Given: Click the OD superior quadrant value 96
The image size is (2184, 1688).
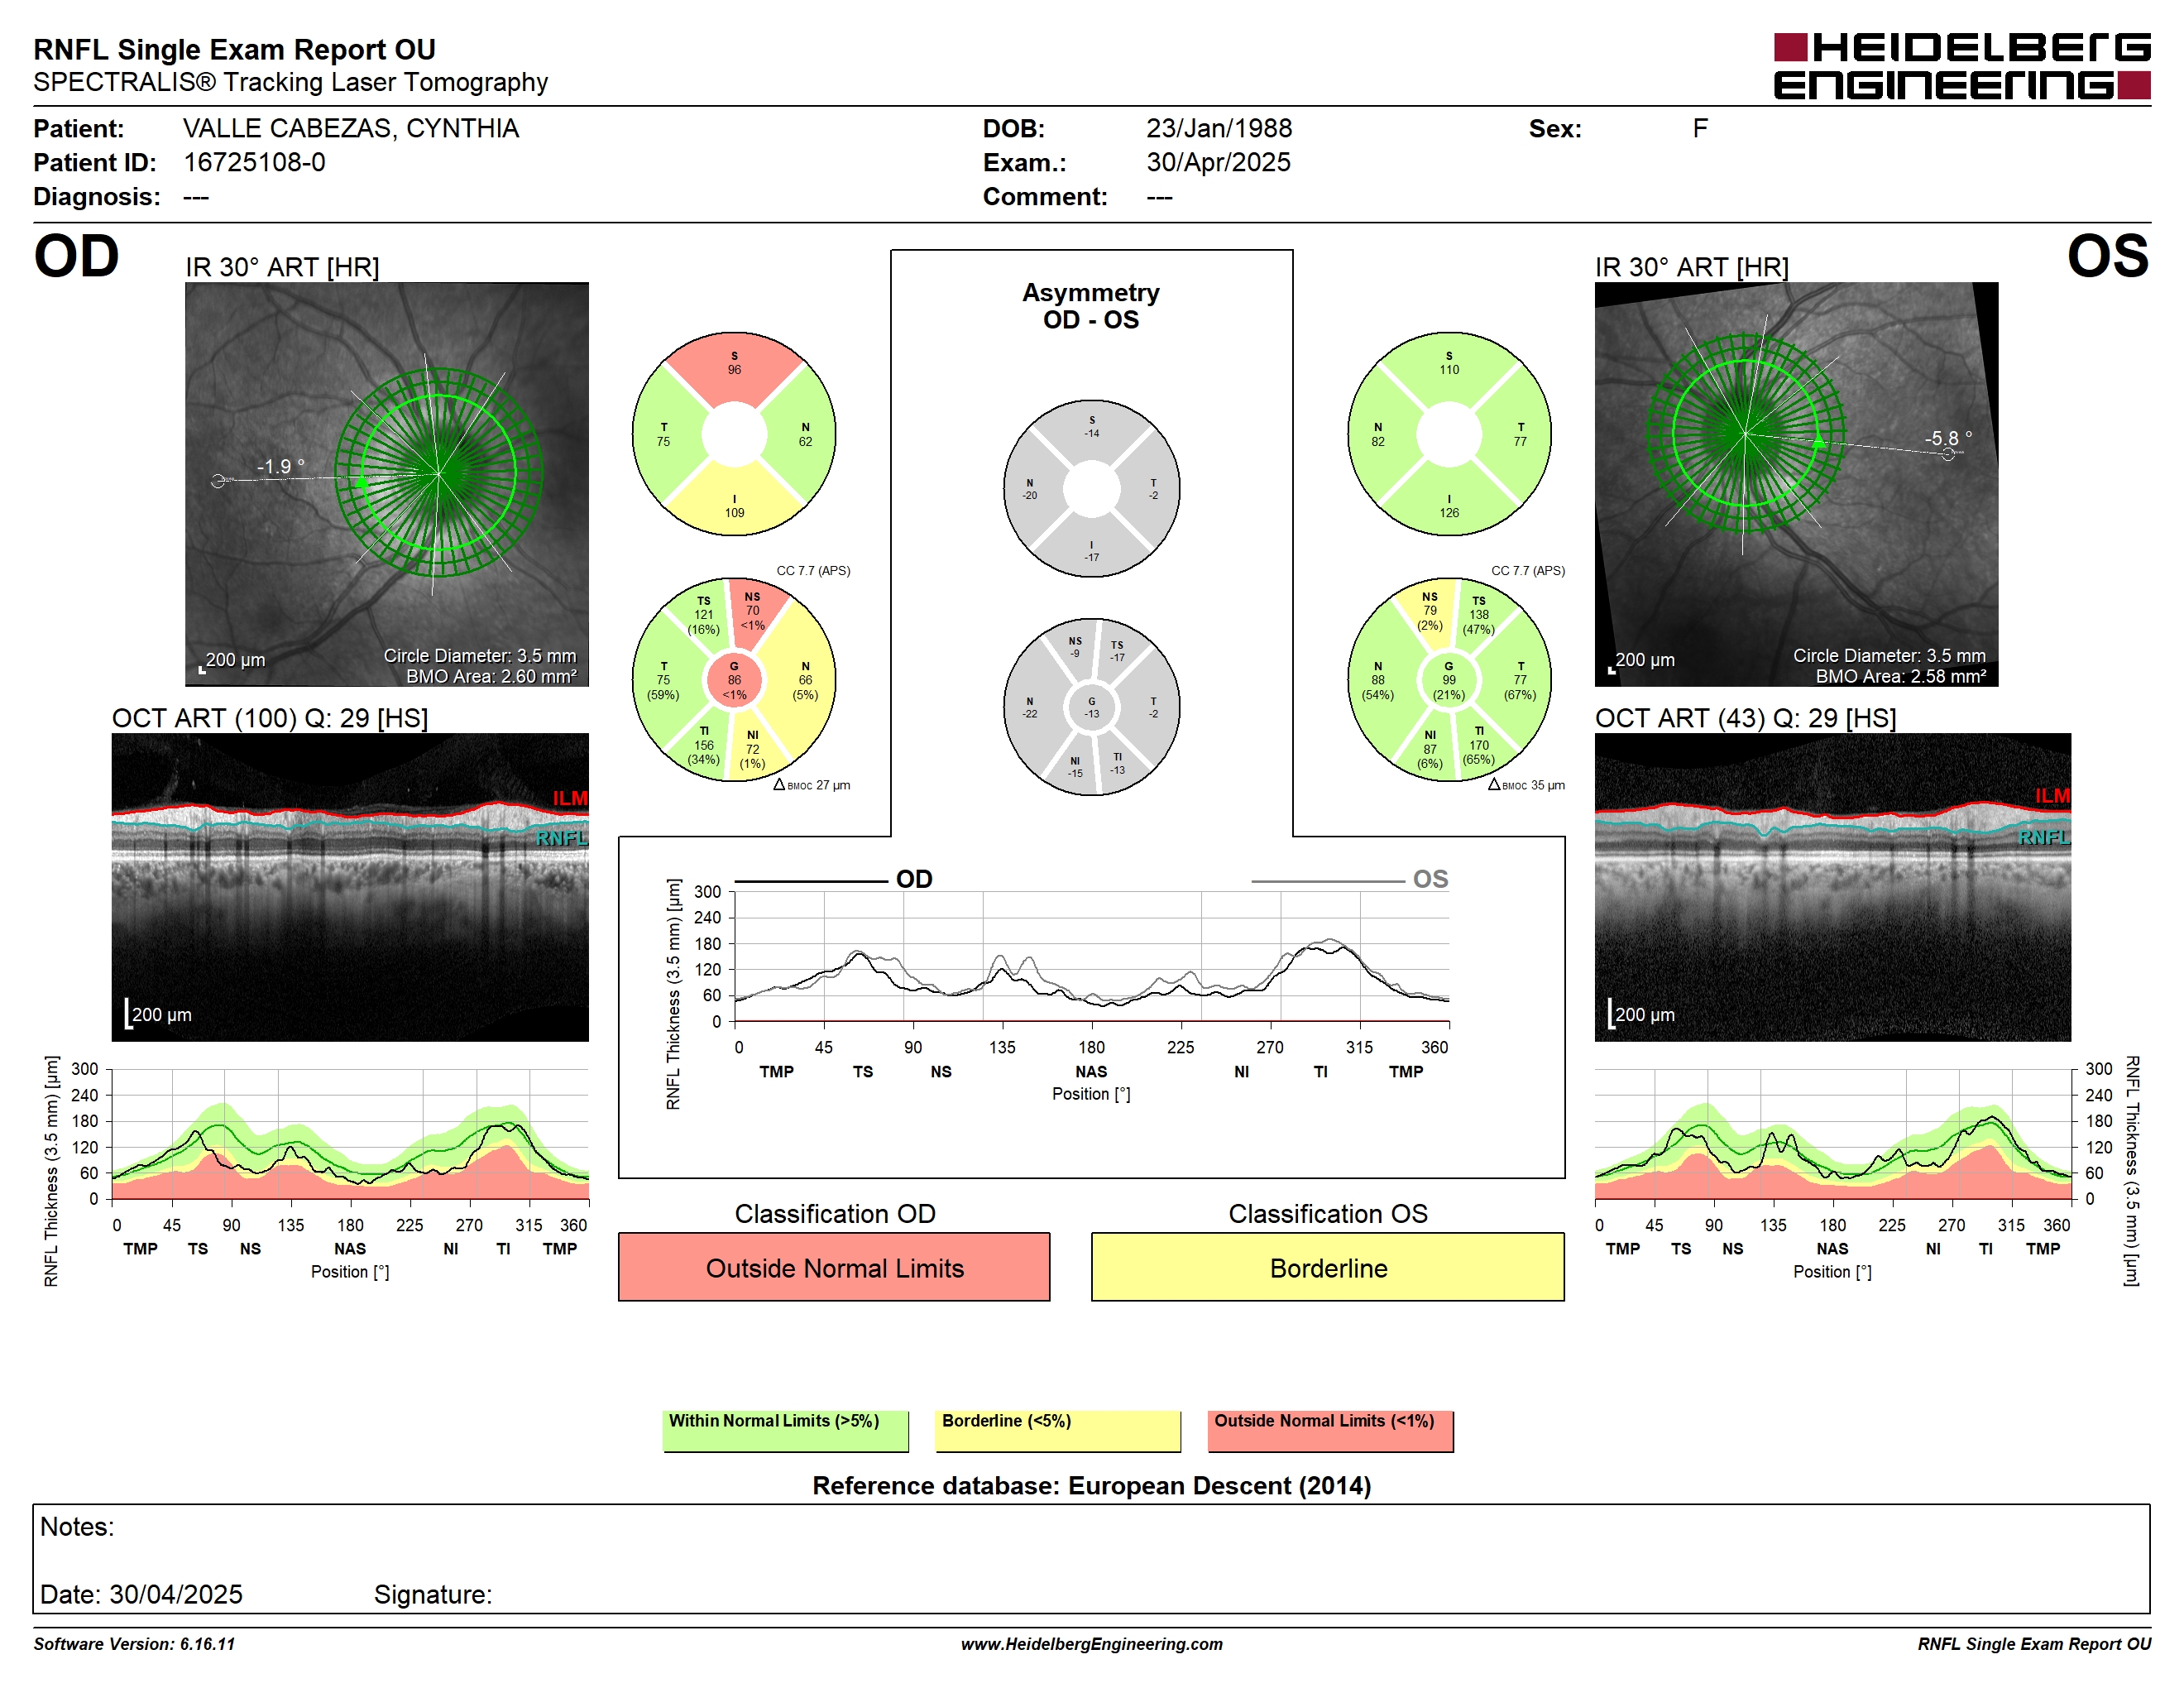Looking at the screenshot, I should tap(734, 370).
